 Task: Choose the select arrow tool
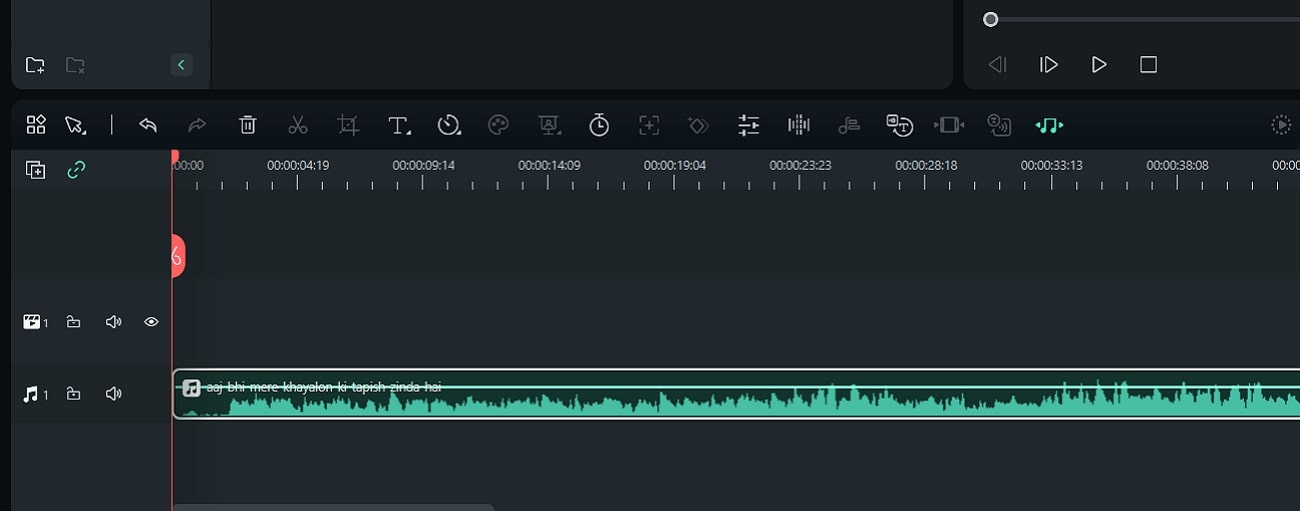tap(75, 125)
